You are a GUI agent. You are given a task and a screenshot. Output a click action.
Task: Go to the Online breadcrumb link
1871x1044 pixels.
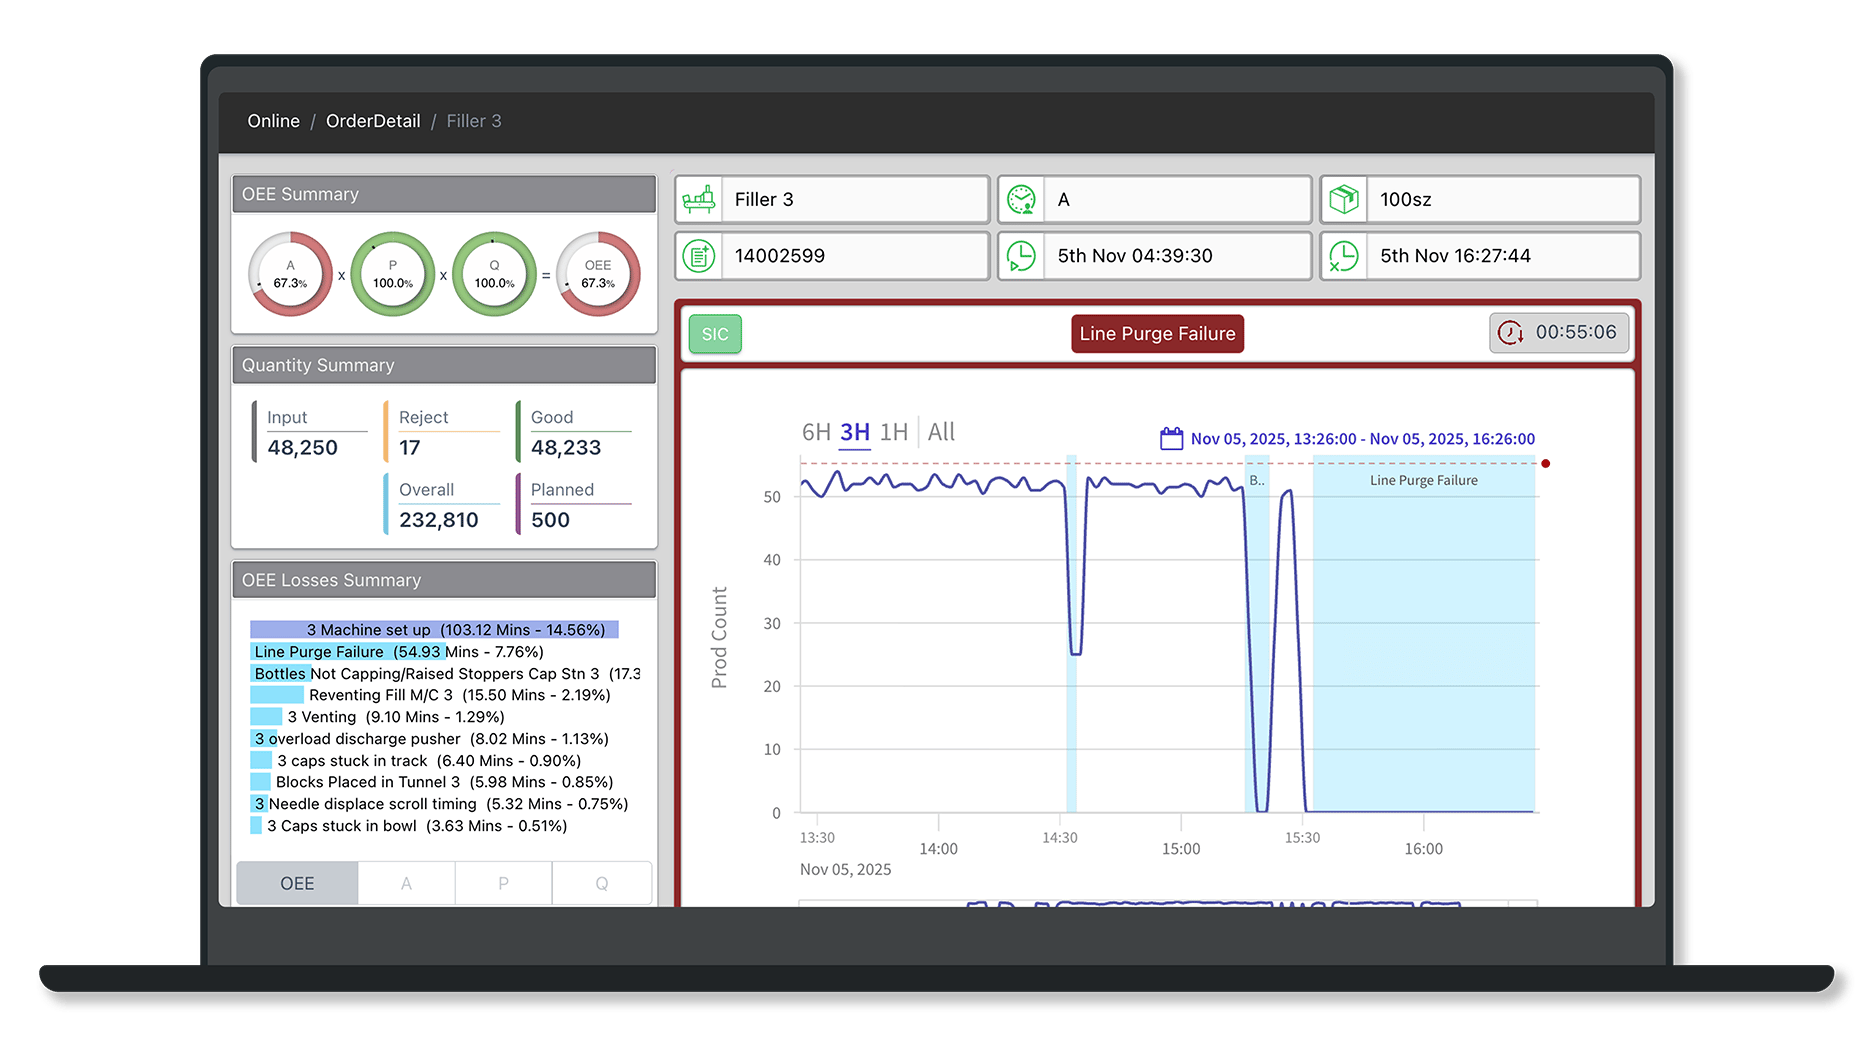(273, 121)
